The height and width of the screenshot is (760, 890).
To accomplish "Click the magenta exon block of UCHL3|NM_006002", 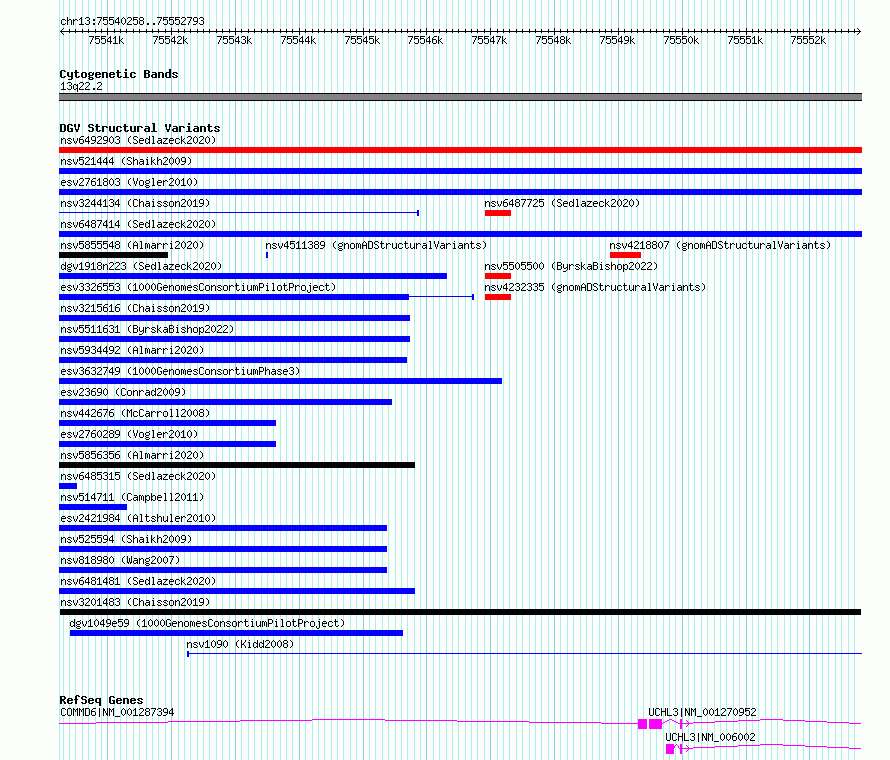I will [x=670, y=749].
